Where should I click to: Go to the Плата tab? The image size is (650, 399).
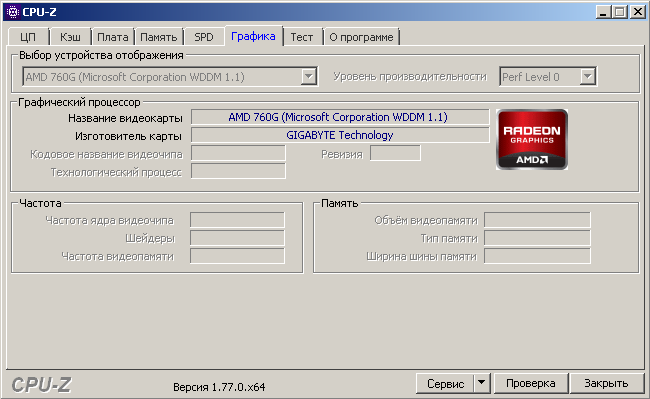click(x=113, y=37)
